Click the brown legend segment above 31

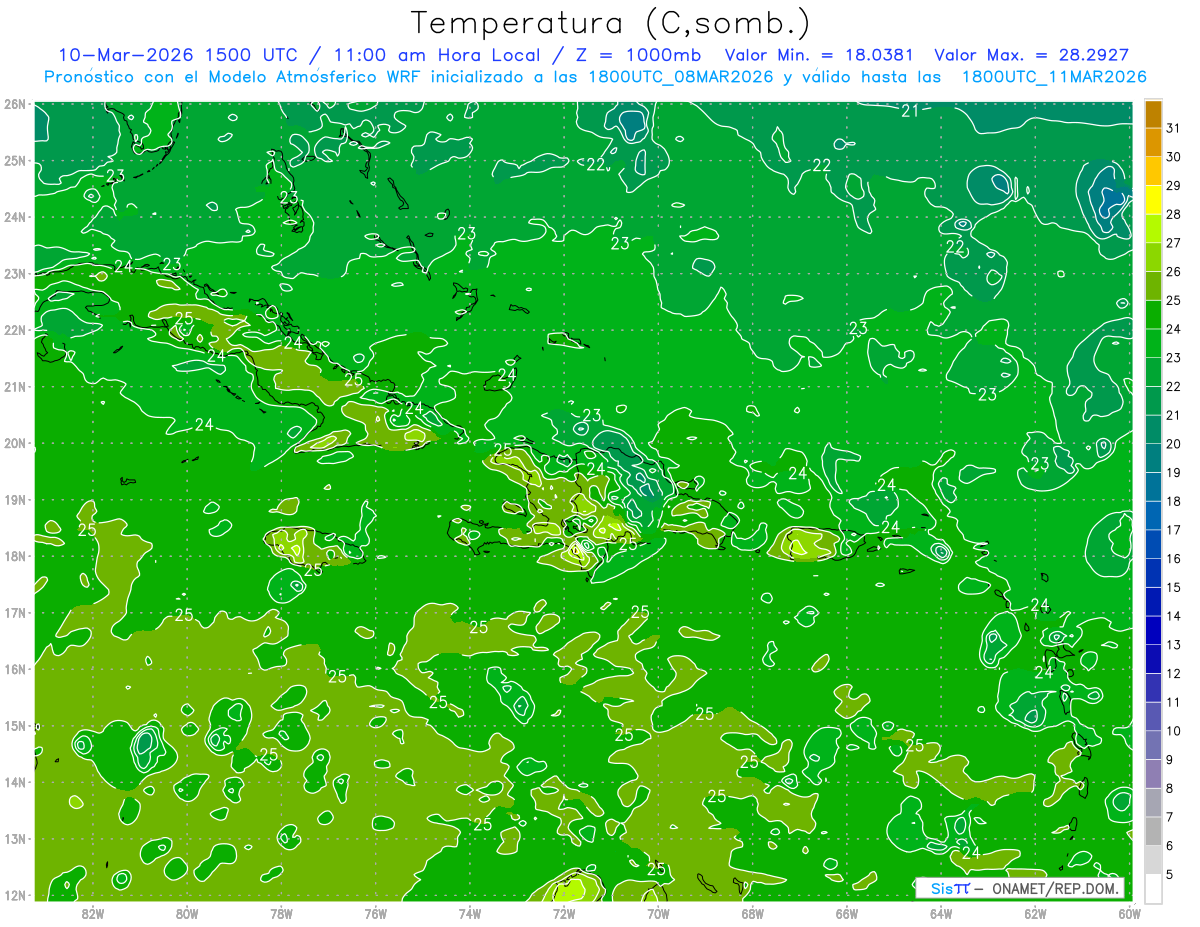[1153, 115]
